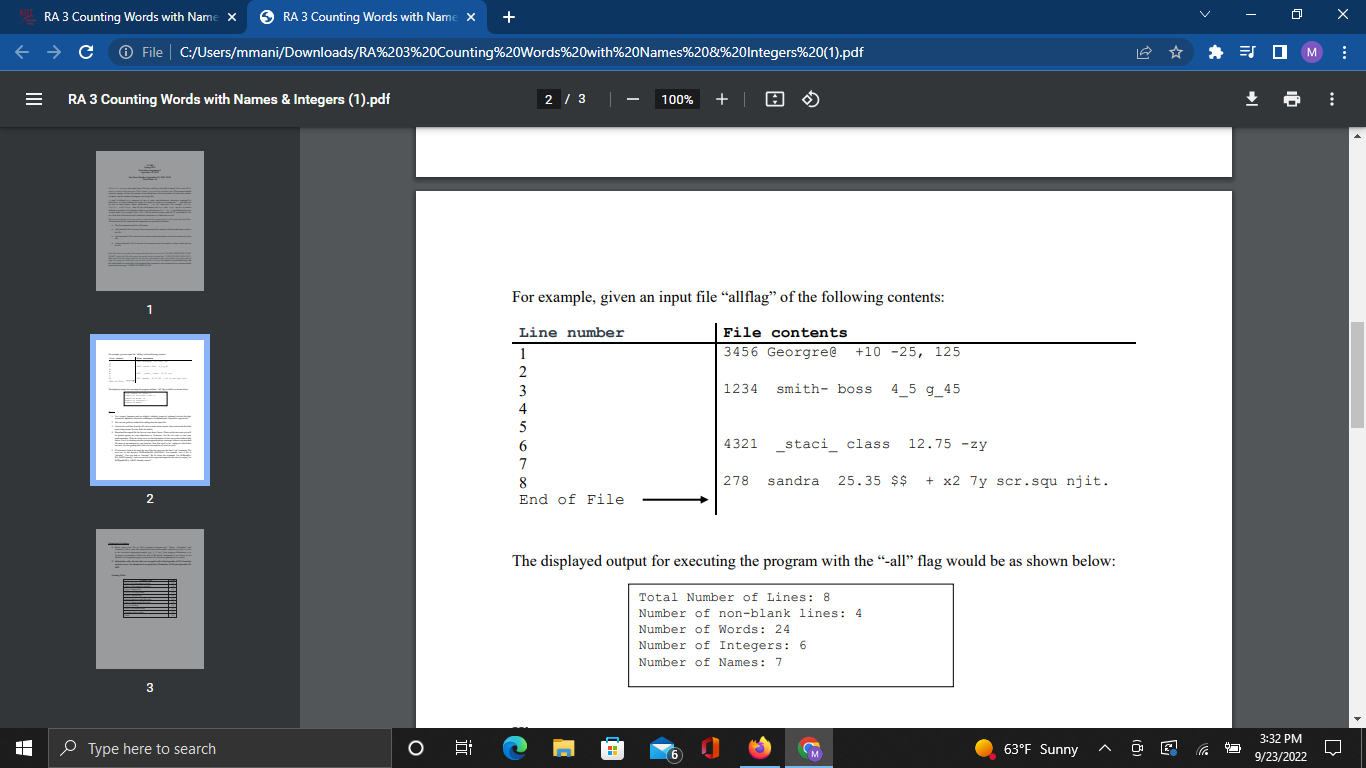The height and width of the screenshot is (768, 1366).
Task: Open a new browser tab
Action: [x=509, y=16]
